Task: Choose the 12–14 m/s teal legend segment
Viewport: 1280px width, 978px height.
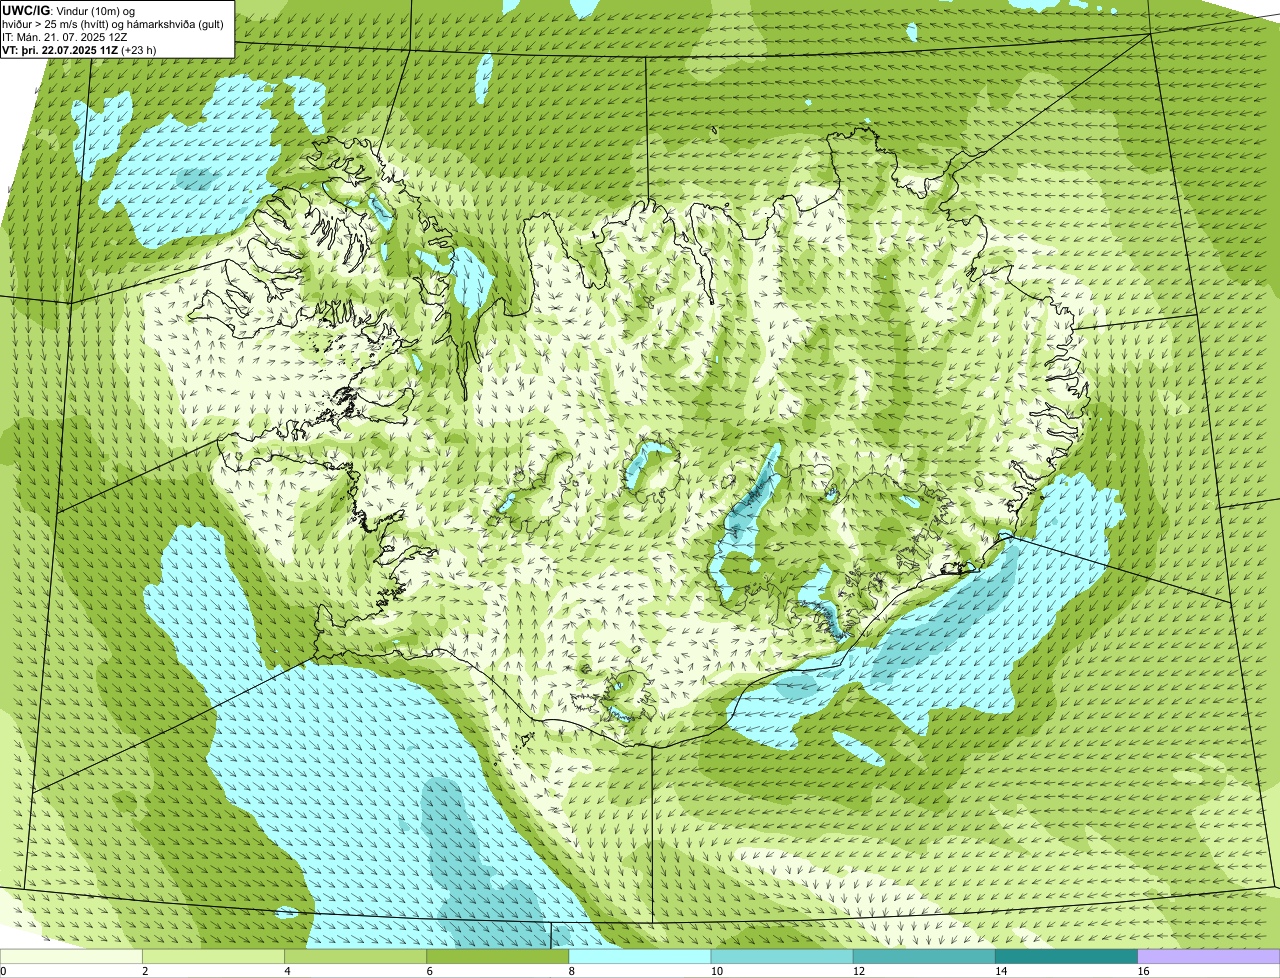Action: [924, 957]
